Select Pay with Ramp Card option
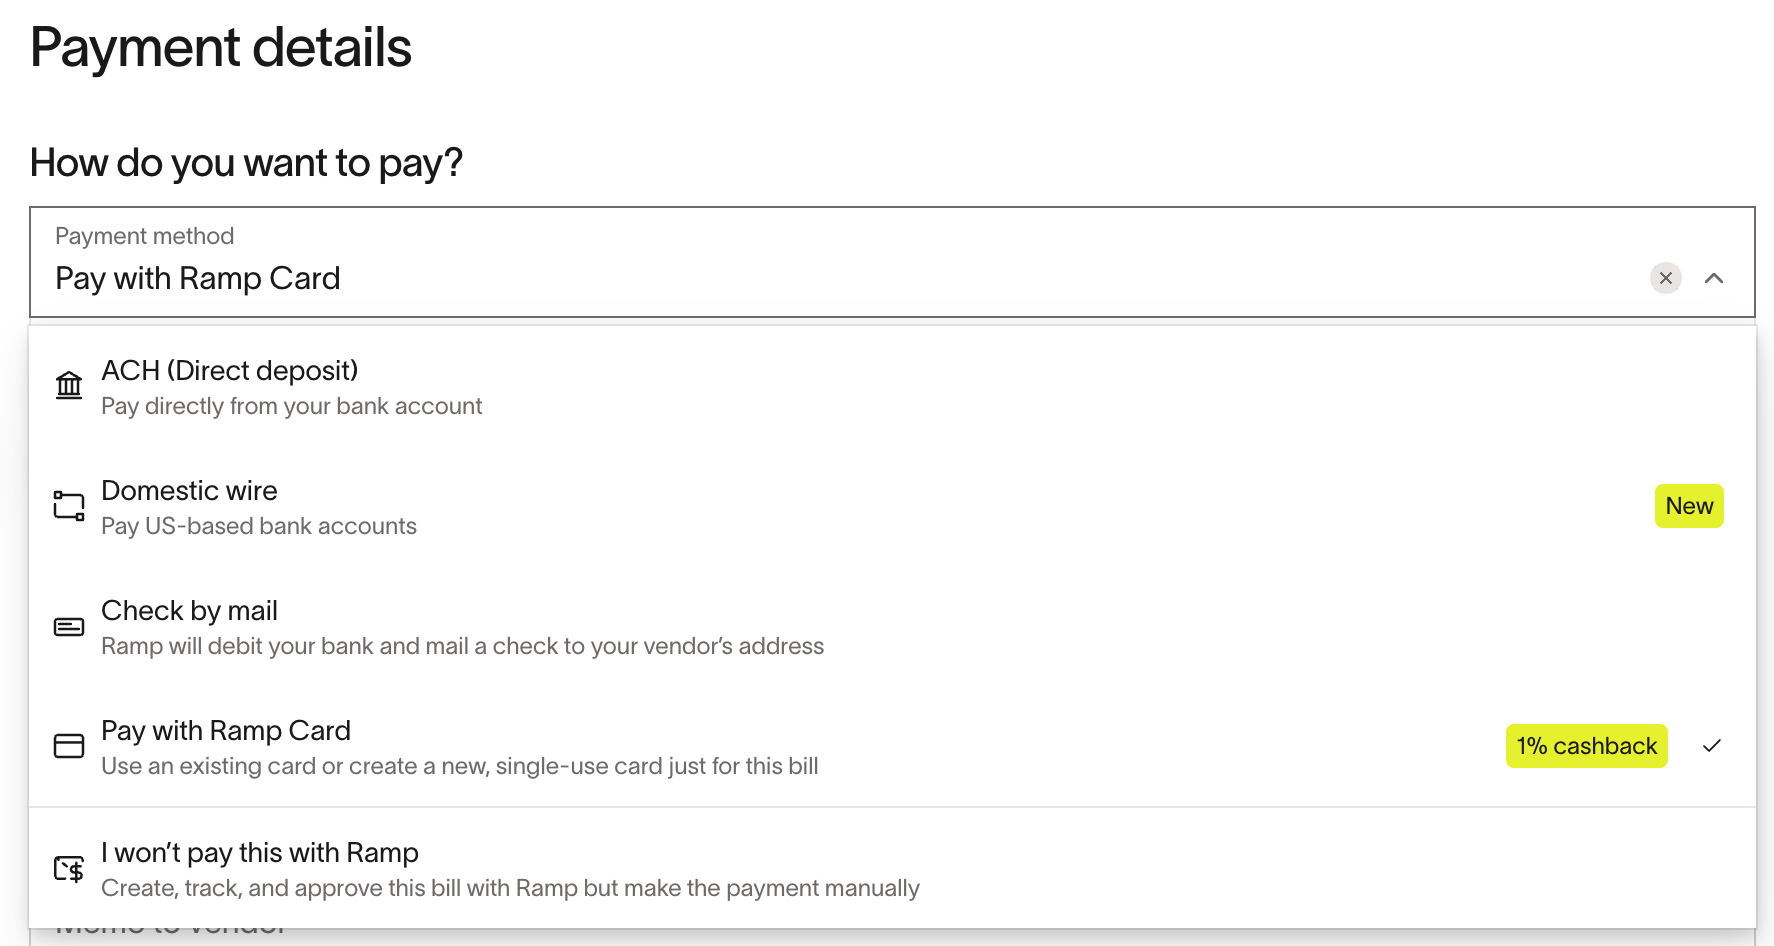This screenshot has width=1774, height=946. point(892,747)
